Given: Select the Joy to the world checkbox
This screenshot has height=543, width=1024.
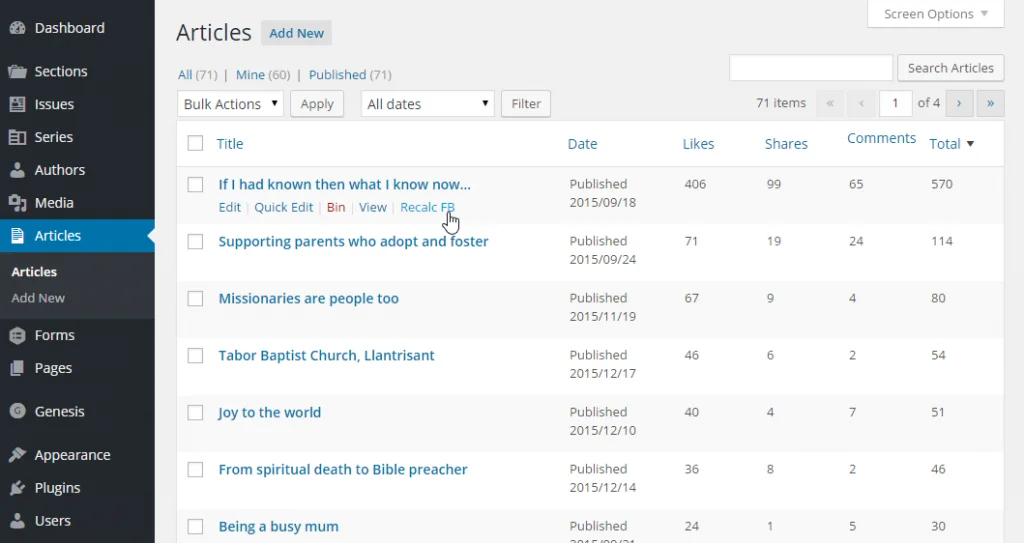Looking at the screenshot, I should pyautogui.click(x=196, y=413).
